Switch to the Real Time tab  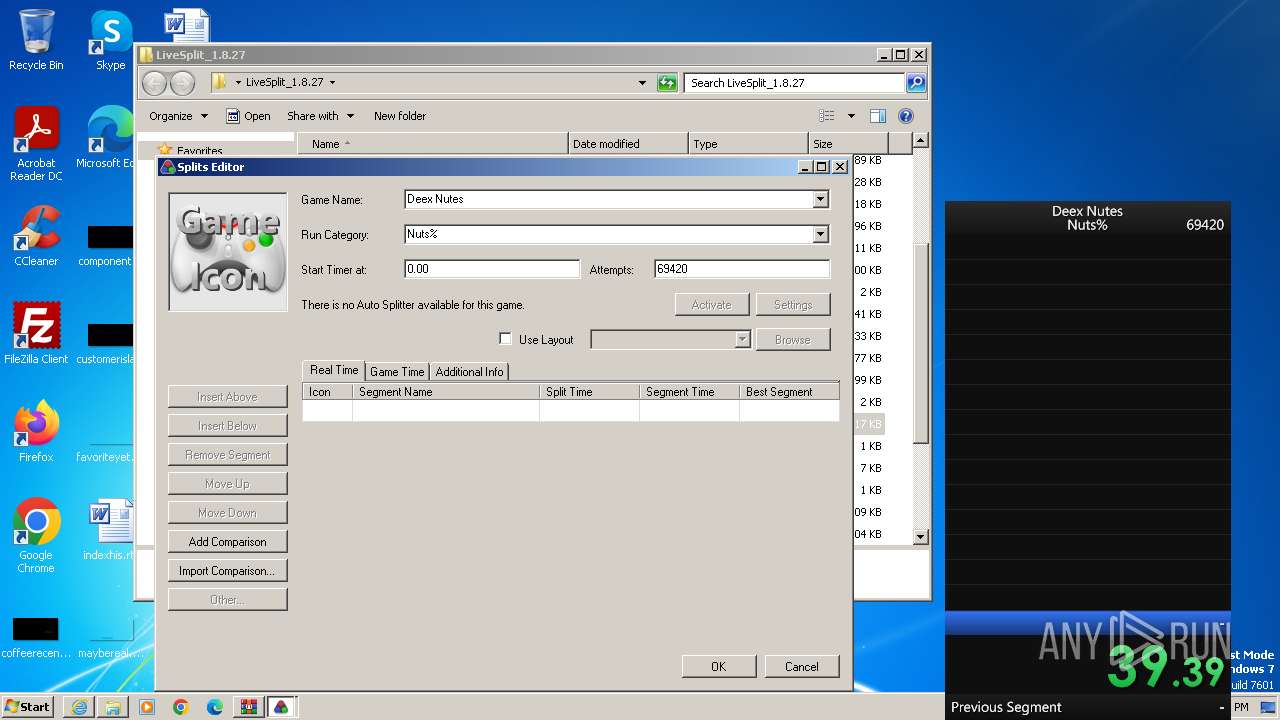point(334,370)
